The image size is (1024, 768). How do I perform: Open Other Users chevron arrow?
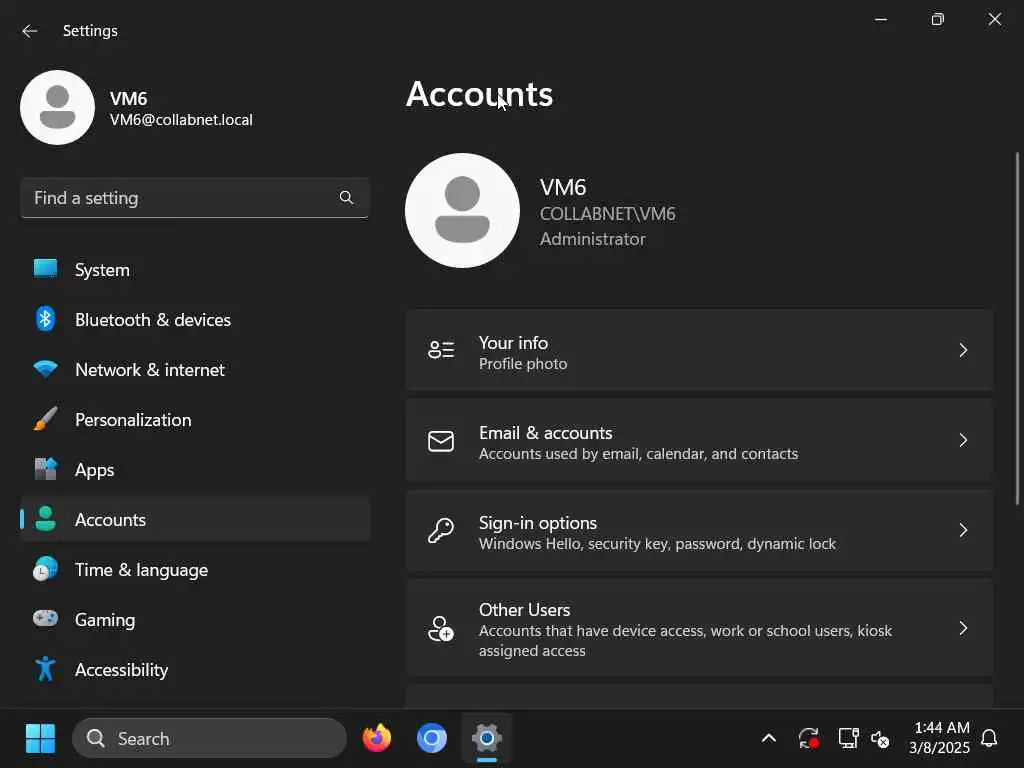tap(963, 628)
